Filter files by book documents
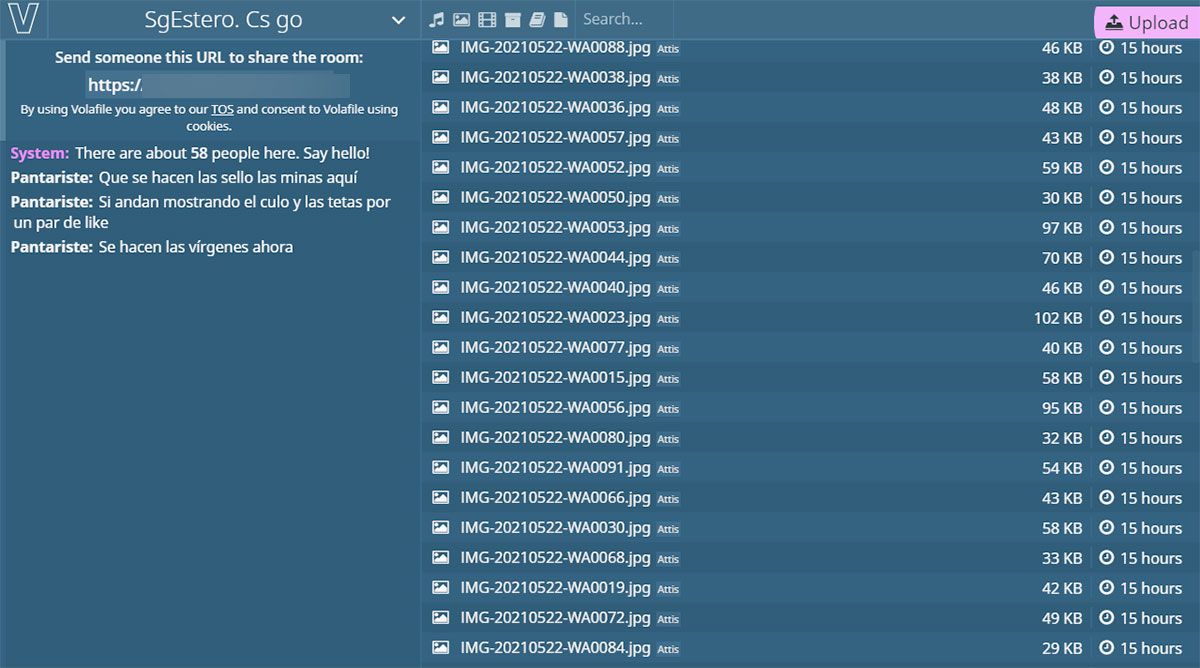Screen dimensions: 1200x668 coord(537,20)
